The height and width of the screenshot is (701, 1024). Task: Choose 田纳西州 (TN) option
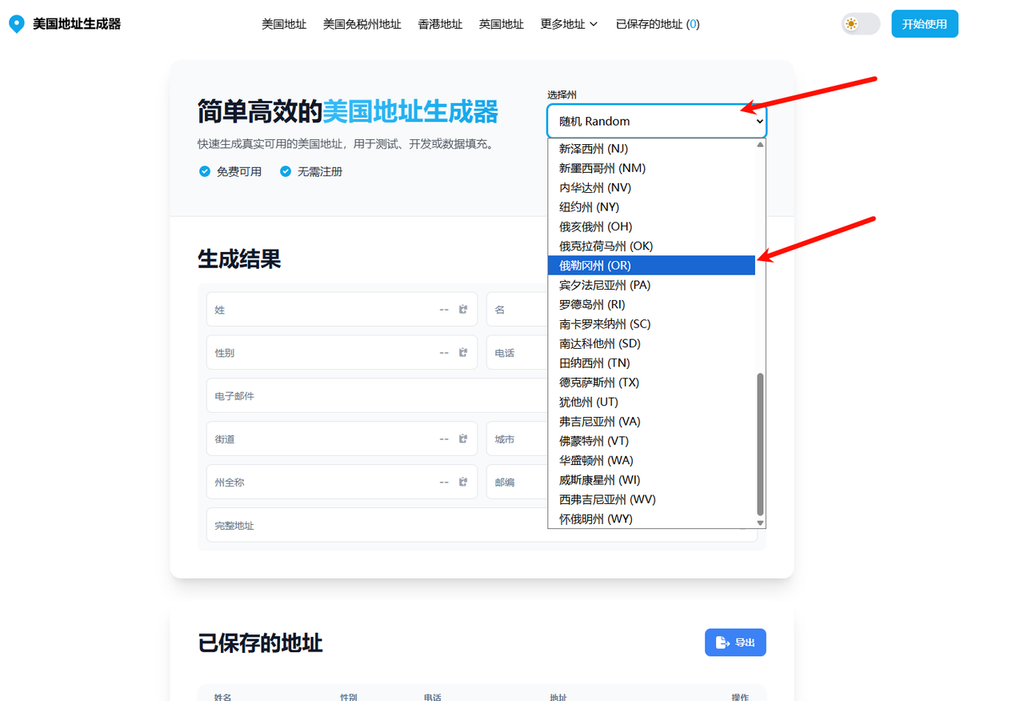pos(651,363)
